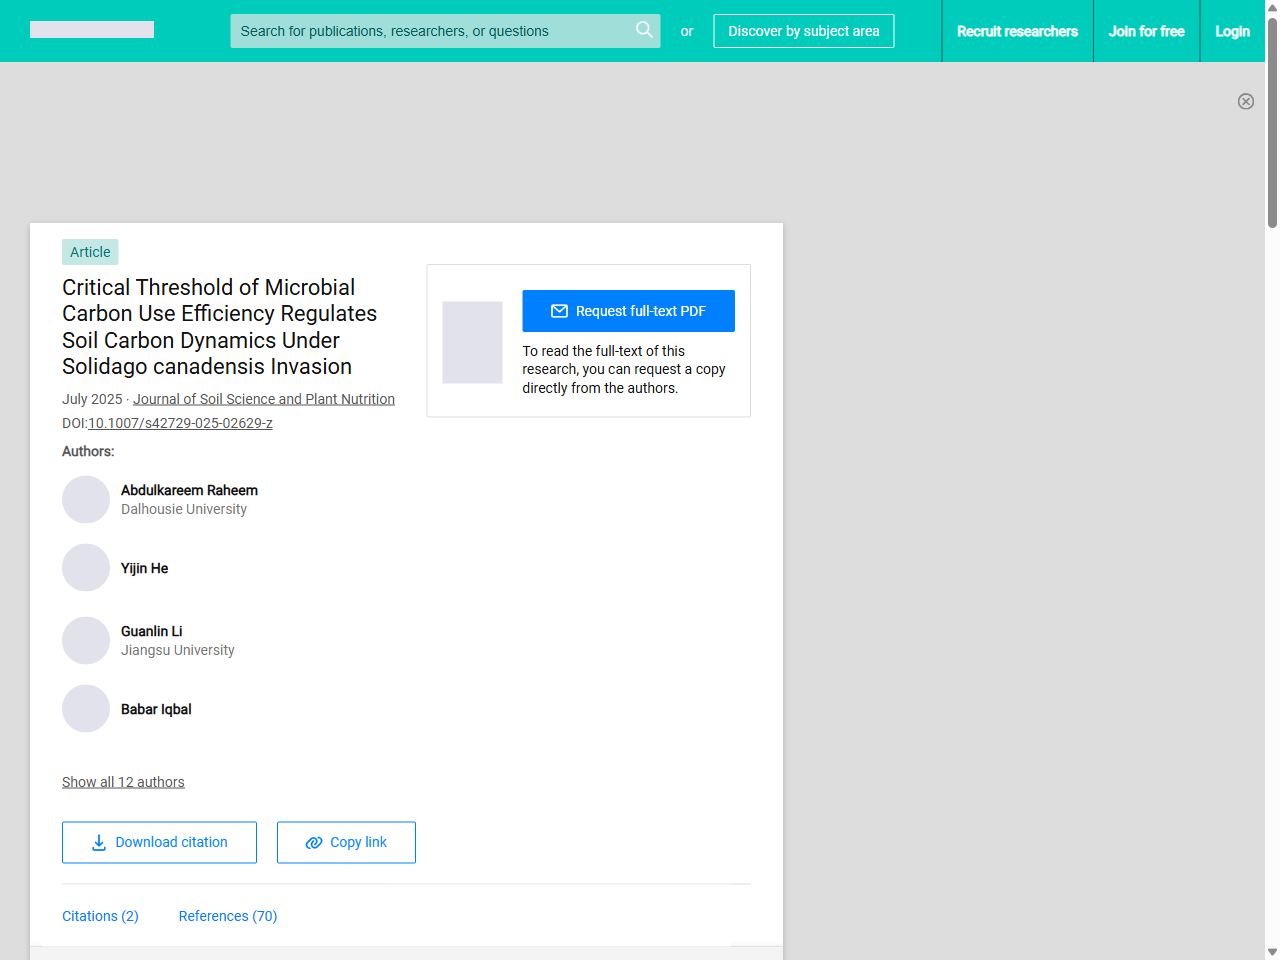
Task: Go to the Login page
Action: click(1232, 31)
